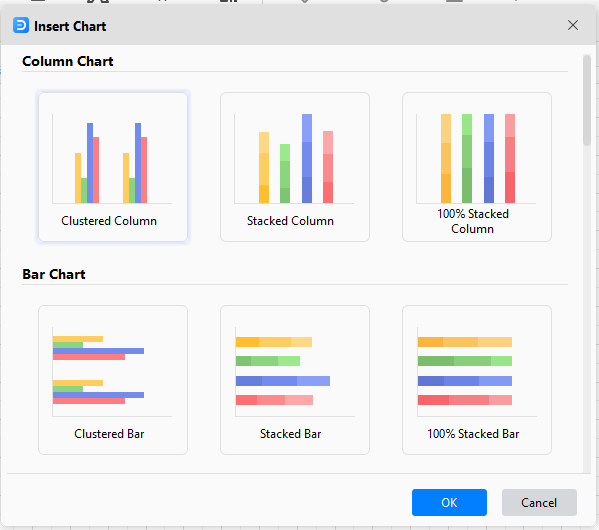Select the Clustered Bar chart icon
The height and width of the screenshot is (530, 599).
tap(113, 380)
